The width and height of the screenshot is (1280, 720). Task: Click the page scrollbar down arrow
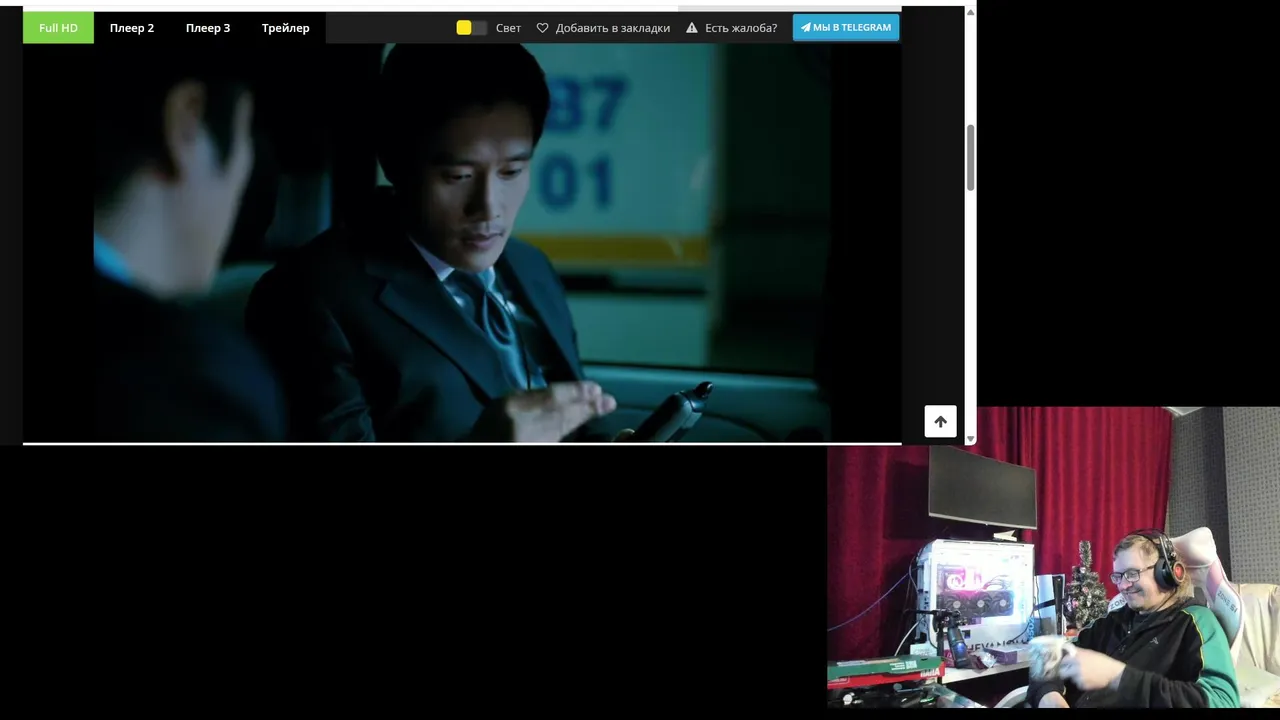970,438
